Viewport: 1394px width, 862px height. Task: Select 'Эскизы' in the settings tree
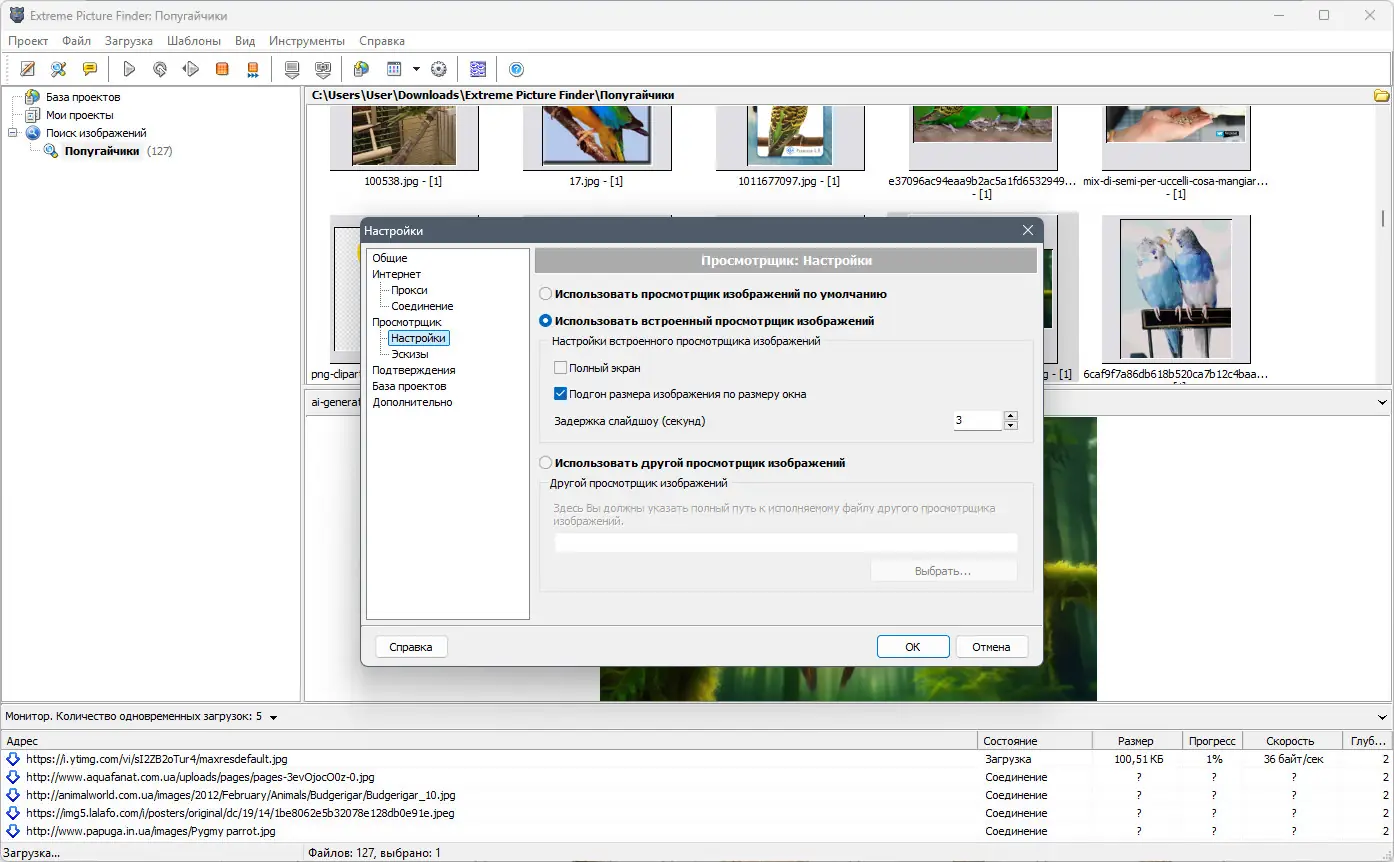pyautogui.click(x=410, y=354)
